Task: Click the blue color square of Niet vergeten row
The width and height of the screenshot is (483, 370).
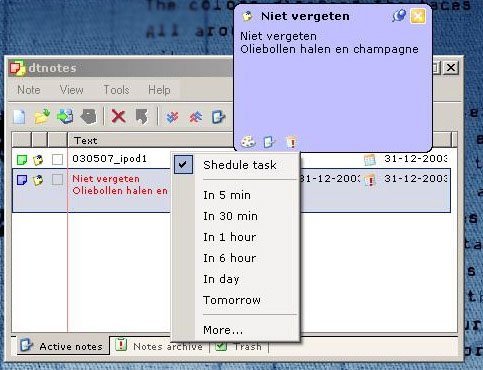Action: (x=22, y=180)
